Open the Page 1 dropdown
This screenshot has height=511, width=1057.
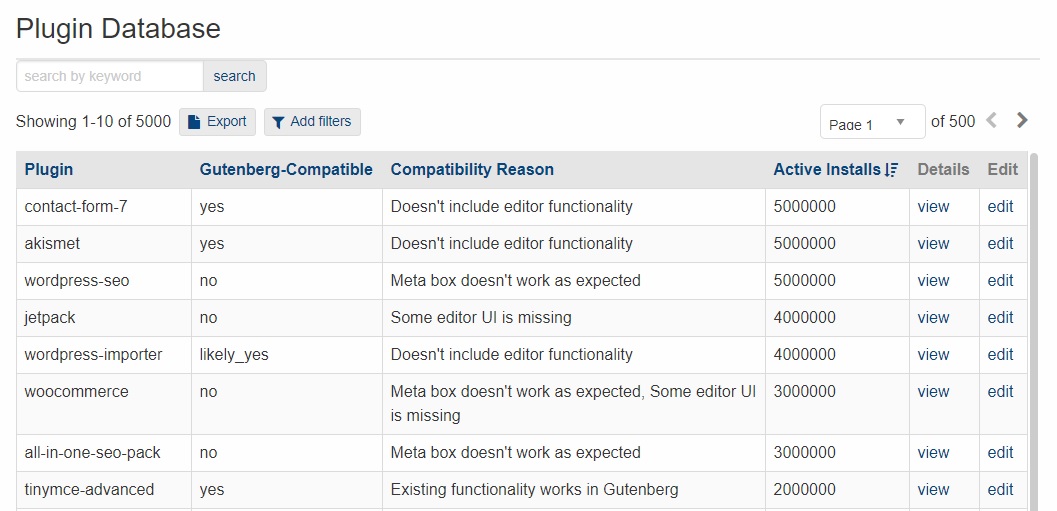coord(872,122)
